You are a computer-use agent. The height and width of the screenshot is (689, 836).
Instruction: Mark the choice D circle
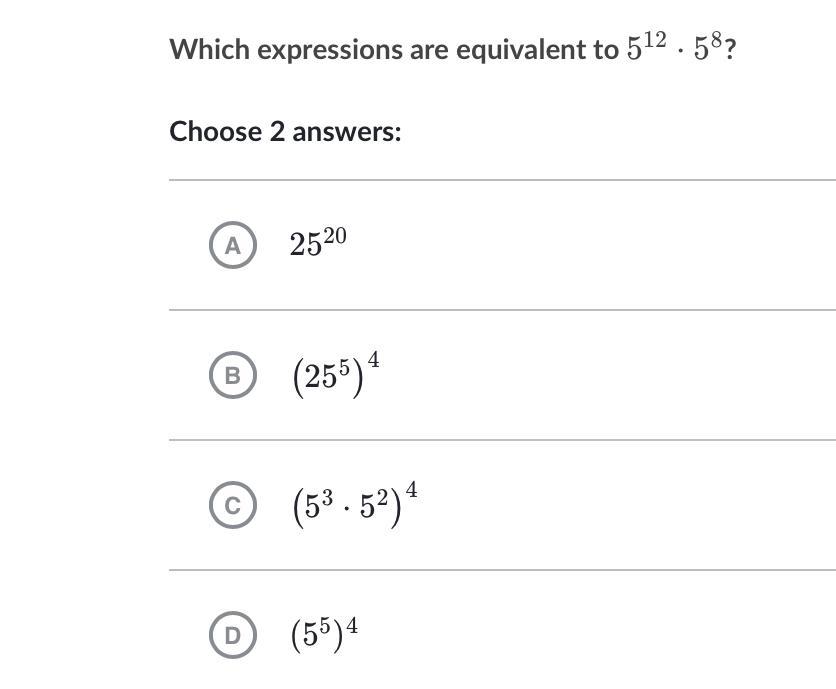[x=233, y=636]
